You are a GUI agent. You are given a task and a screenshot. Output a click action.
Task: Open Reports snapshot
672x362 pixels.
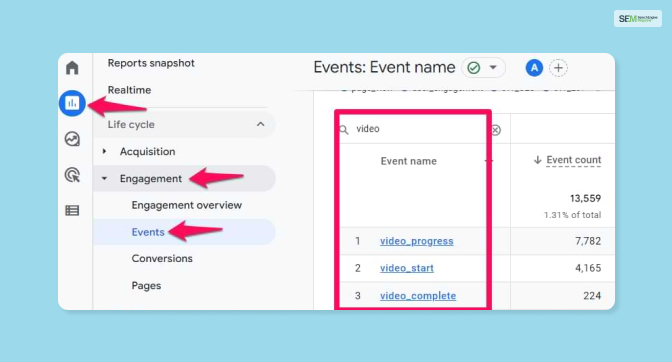click(151, 63)
